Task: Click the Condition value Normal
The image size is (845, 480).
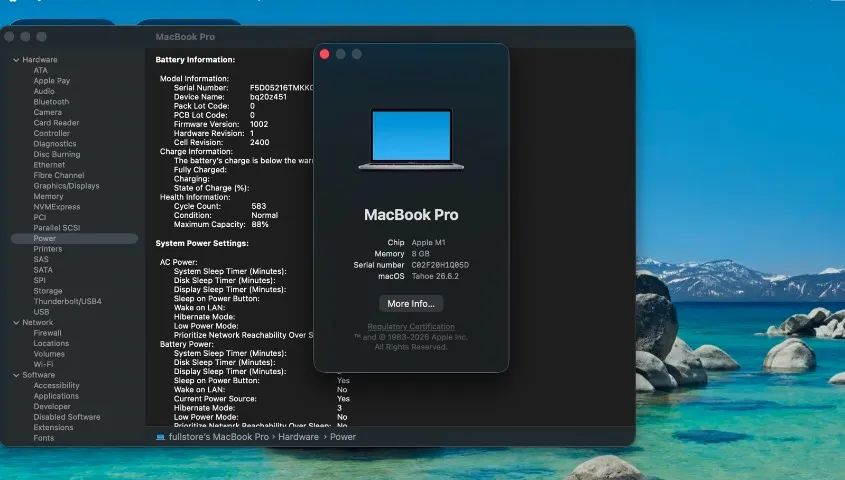Action: click(x=265, y=215)
